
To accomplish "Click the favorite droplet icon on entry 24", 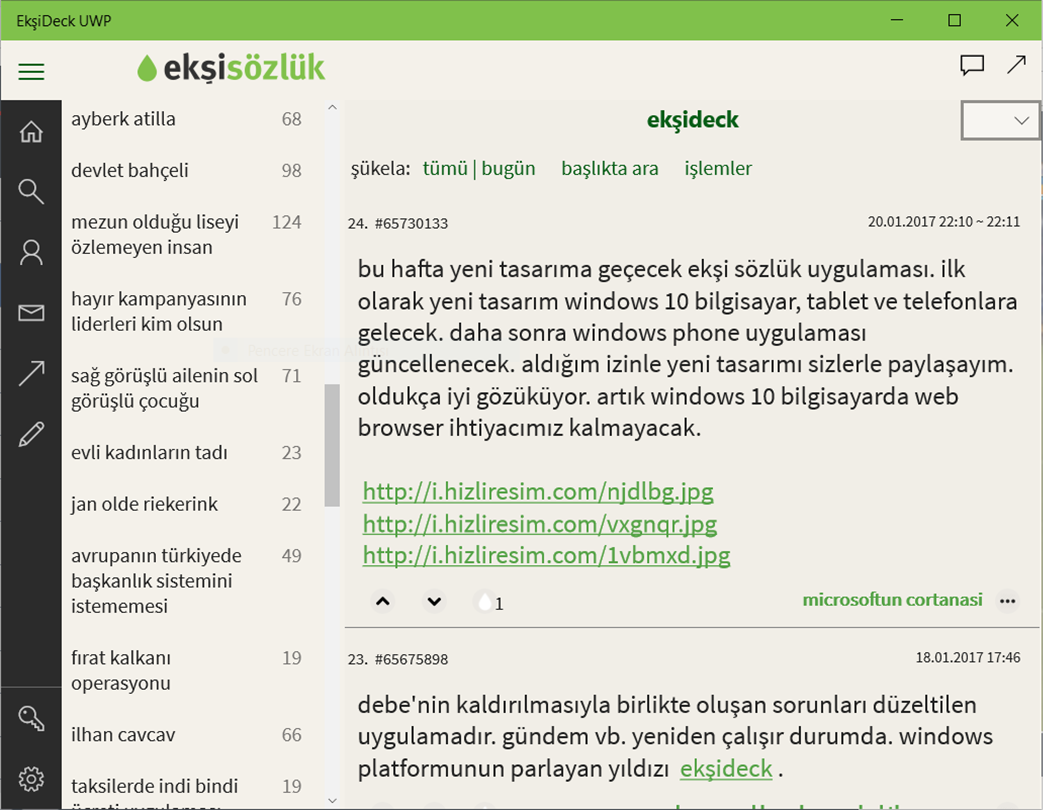I will pyautogui.click(x=485, y=602).
